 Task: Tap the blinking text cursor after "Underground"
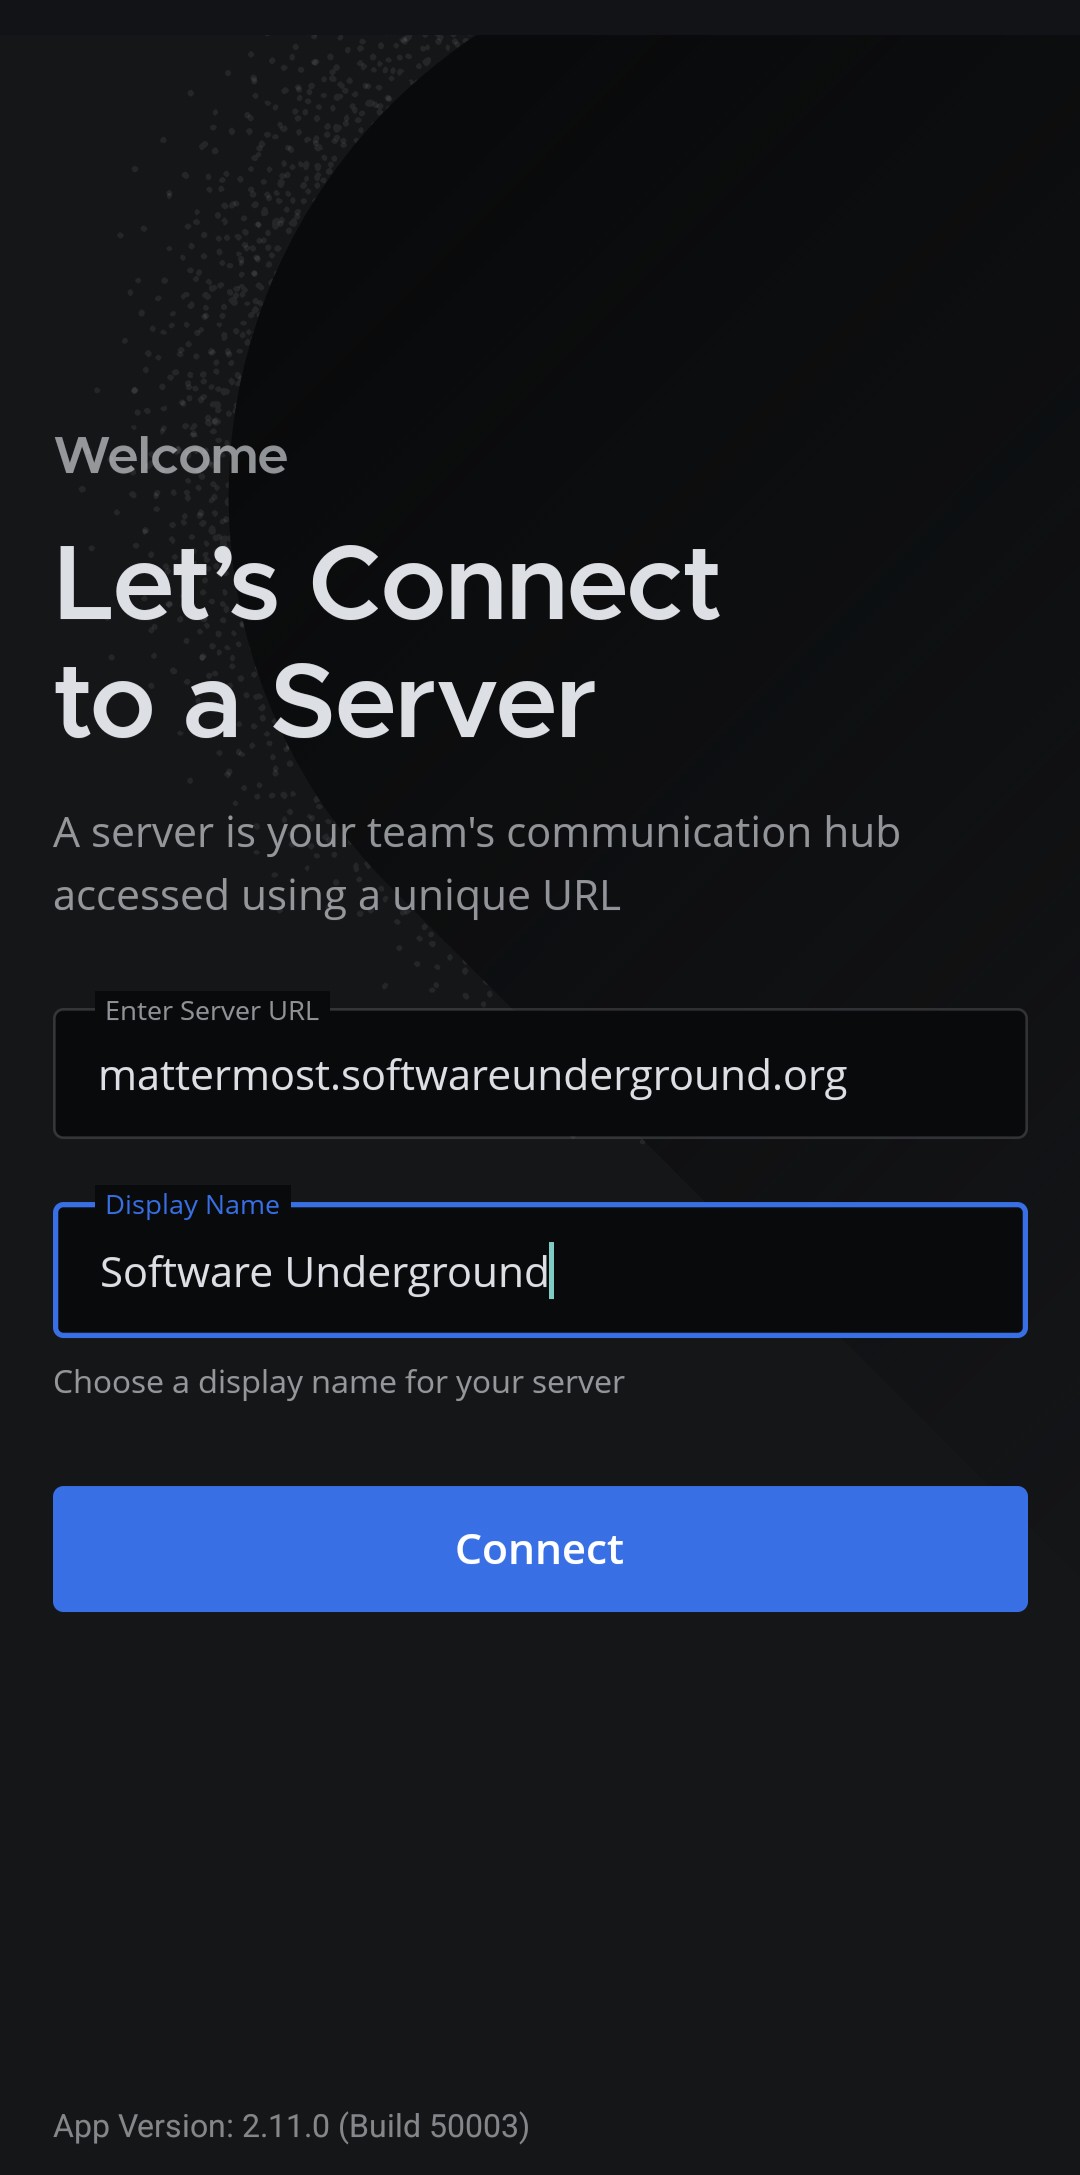pos(552,1271)
